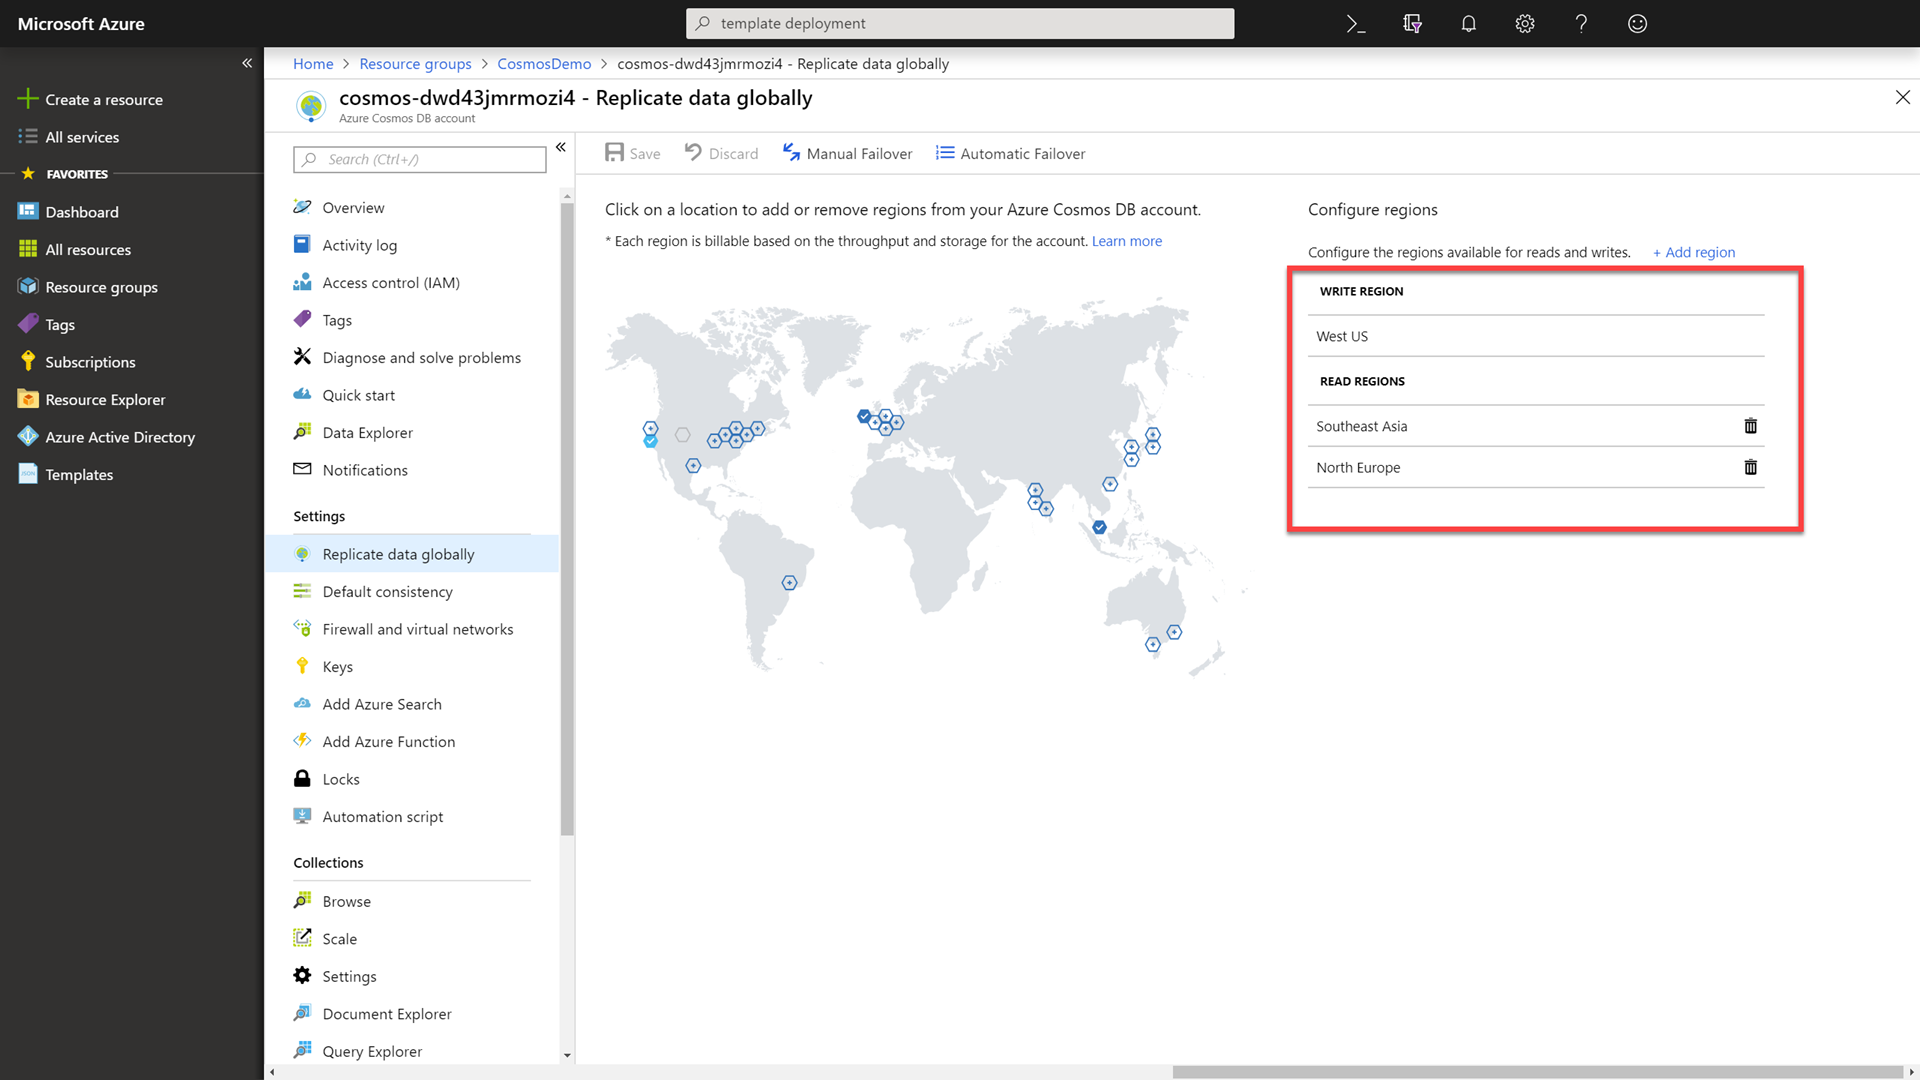
Task: Expand the Collections section
Action: (328, 862)
